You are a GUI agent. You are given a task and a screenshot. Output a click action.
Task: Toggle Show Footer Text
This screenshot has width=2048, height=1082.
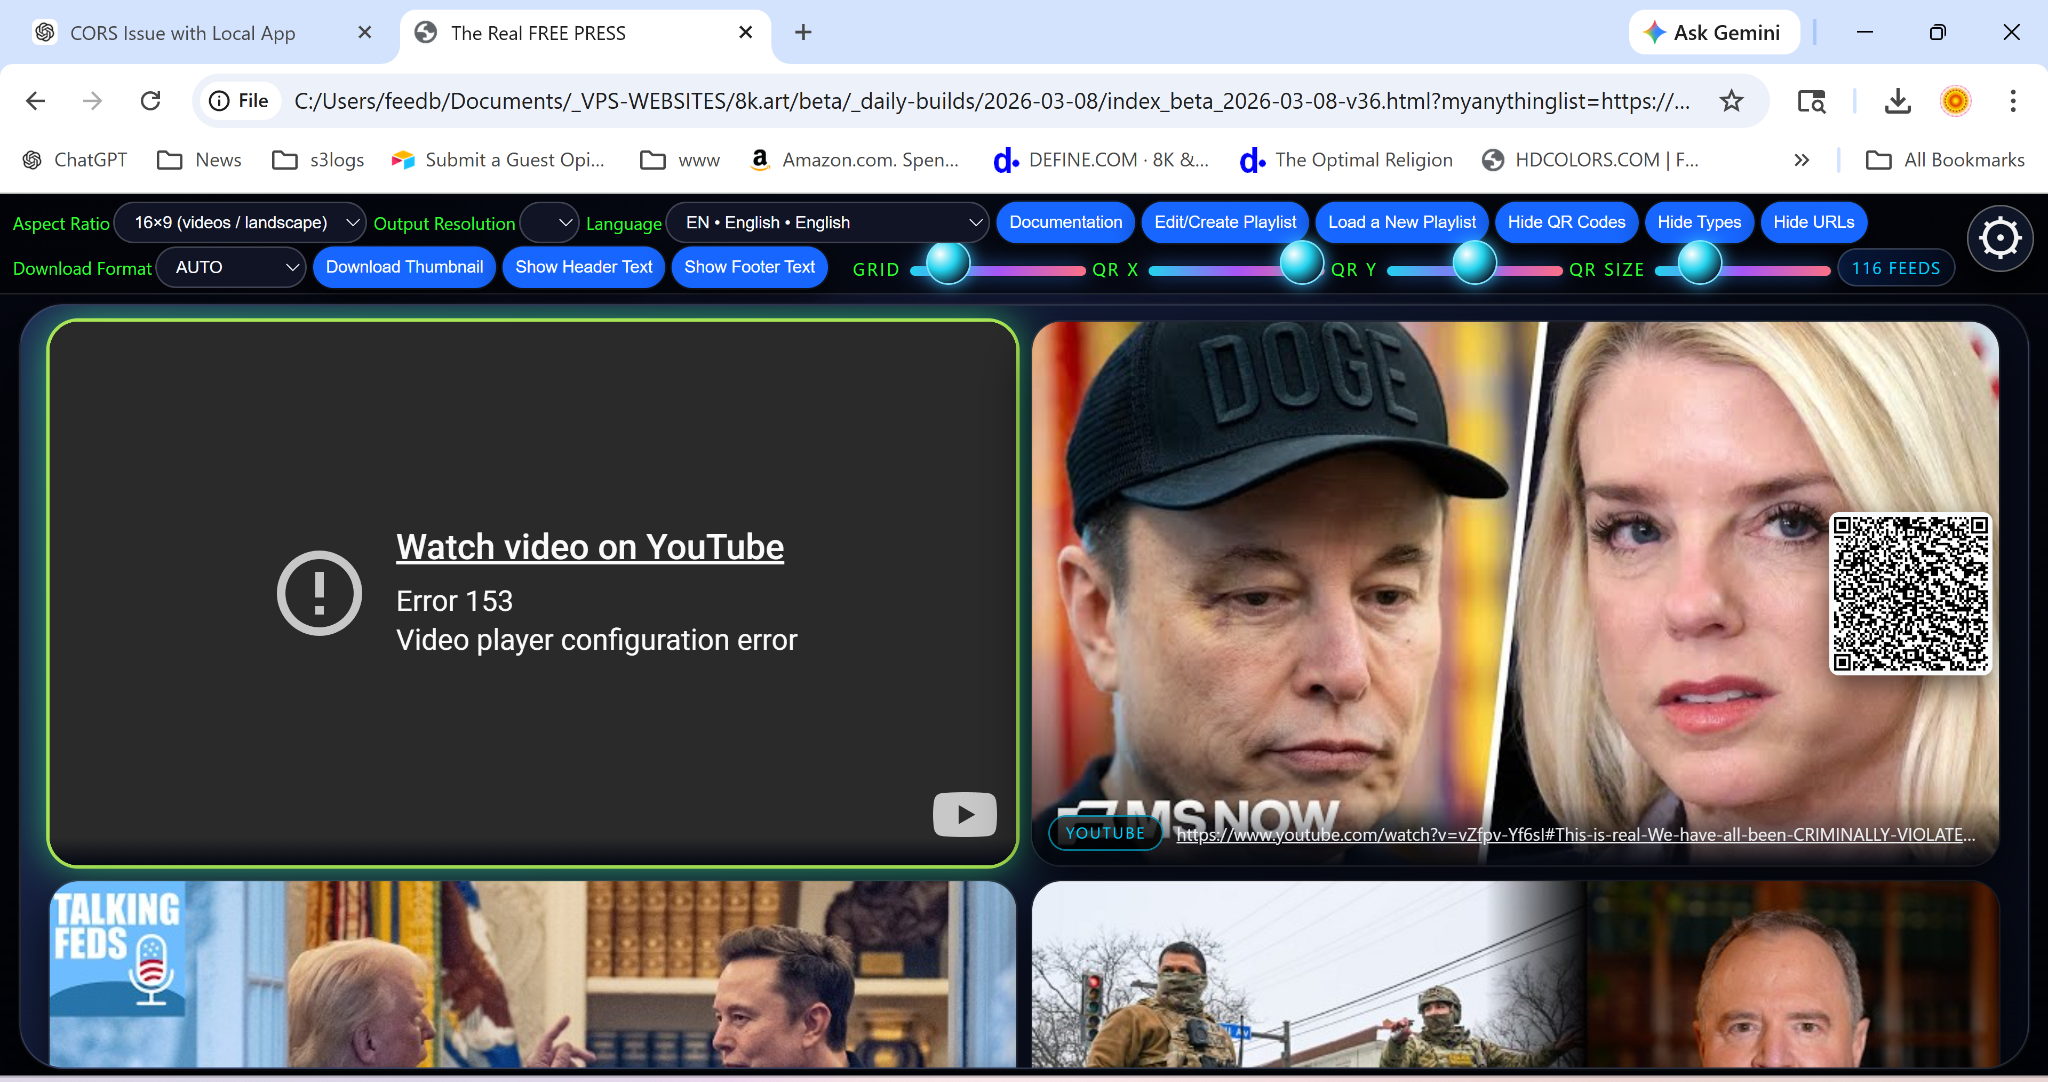pyautogui.click(x=750, y=267)
